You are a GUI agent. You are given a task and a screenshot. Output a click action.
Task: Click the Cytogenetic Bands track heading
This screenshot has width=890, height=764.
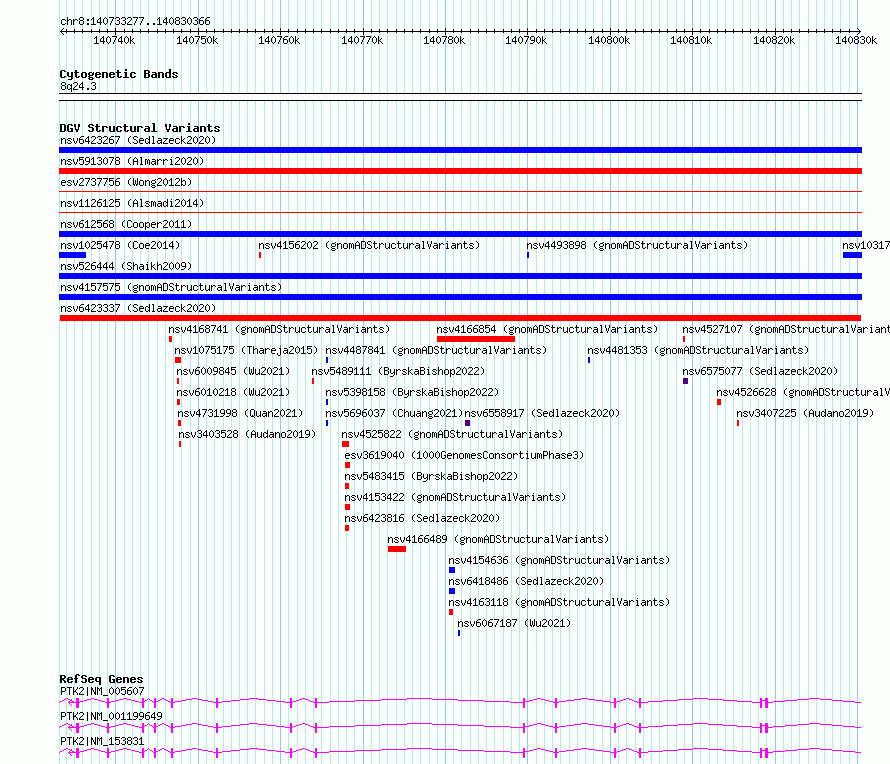[x=119, y=74]
